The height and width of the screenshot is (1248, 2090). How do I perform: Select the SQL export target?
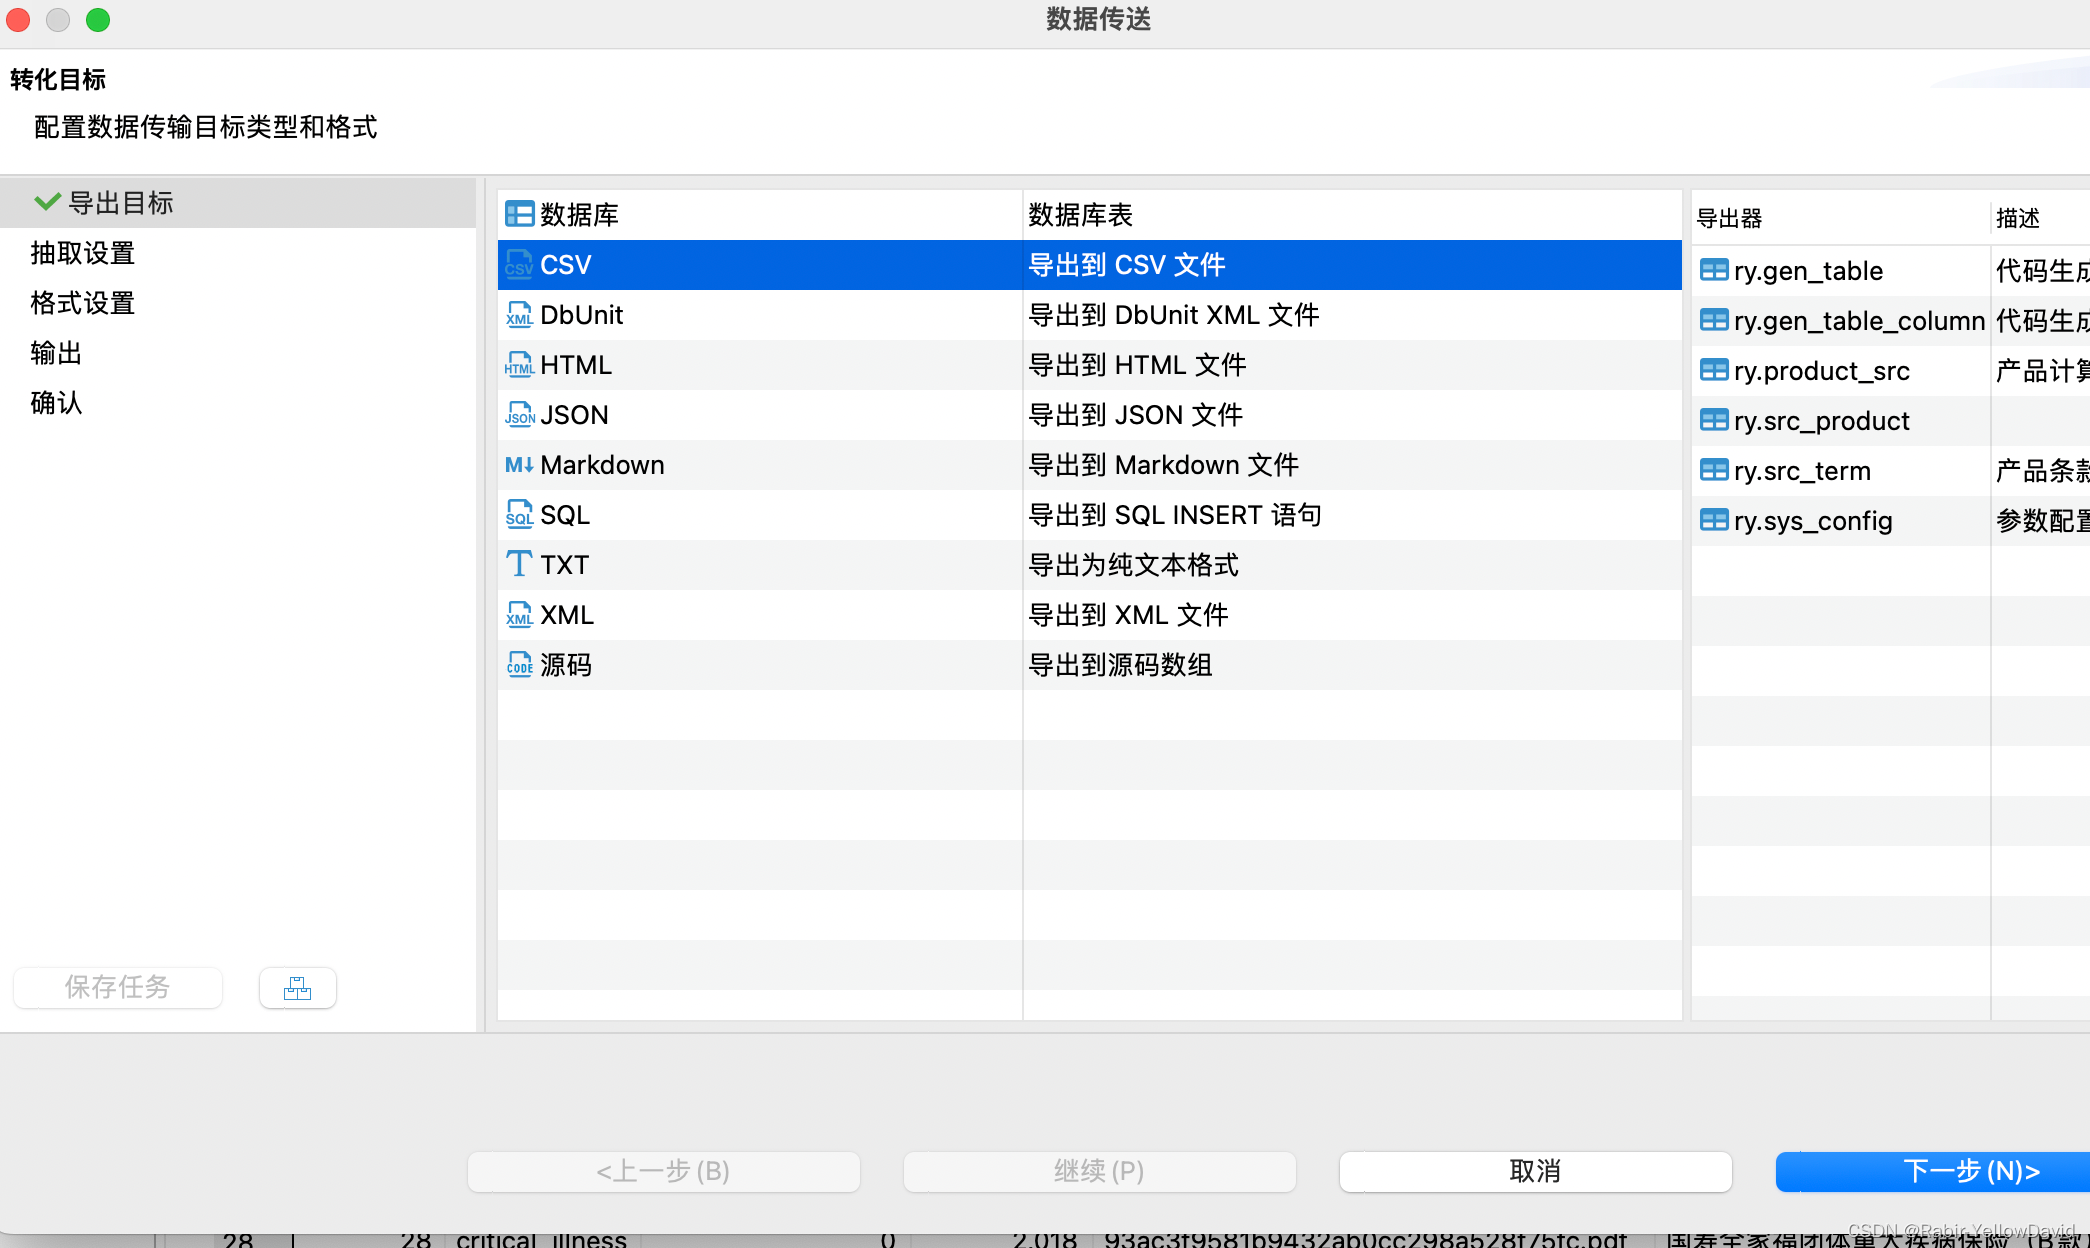click(x=1090, y=515)
